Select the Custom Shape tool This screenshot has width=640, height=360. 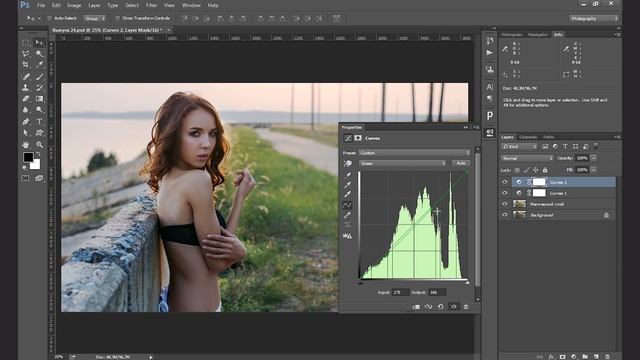click(x=39, y=133)
